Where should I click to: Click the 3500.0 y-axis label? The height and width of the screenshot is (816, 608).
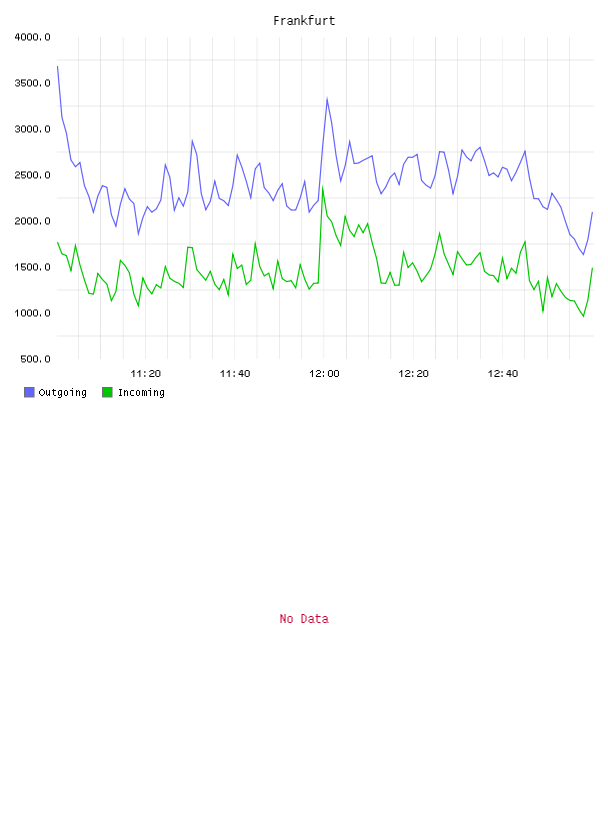point(32,83)
